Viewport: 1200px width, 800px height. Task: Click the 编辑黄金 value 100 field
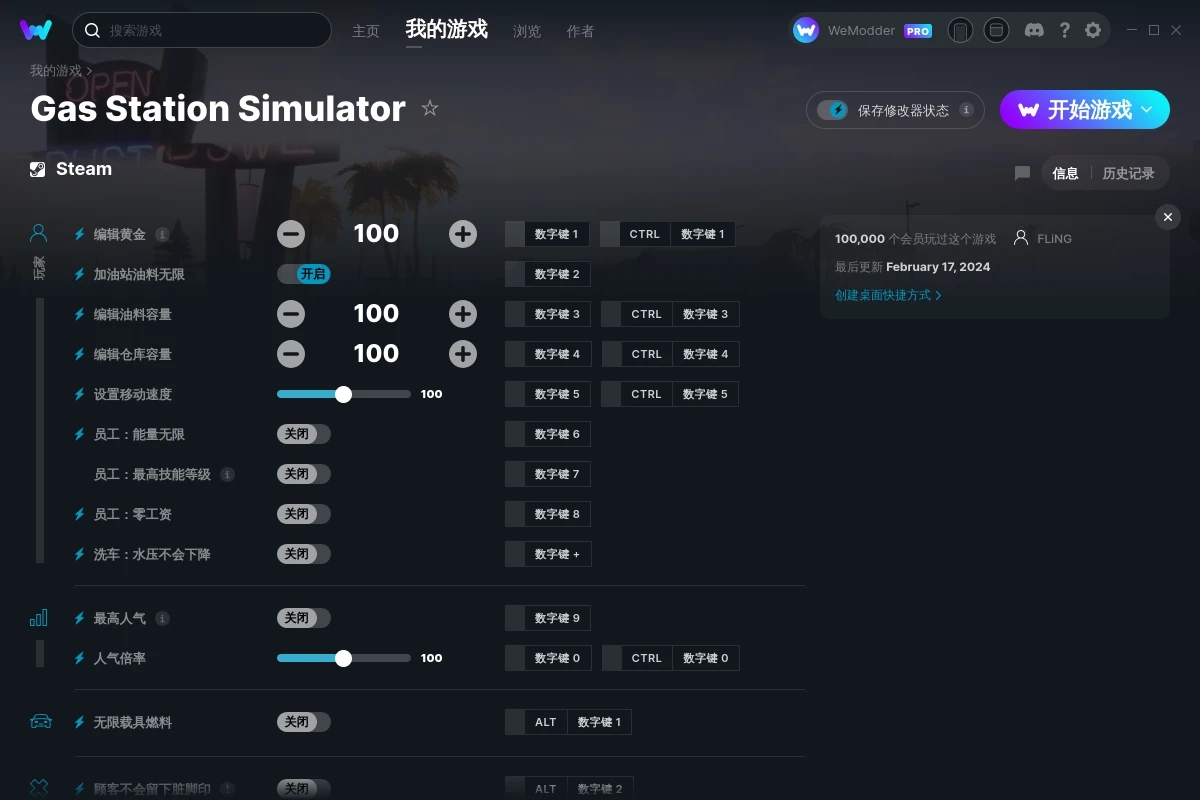pos(376,234)
